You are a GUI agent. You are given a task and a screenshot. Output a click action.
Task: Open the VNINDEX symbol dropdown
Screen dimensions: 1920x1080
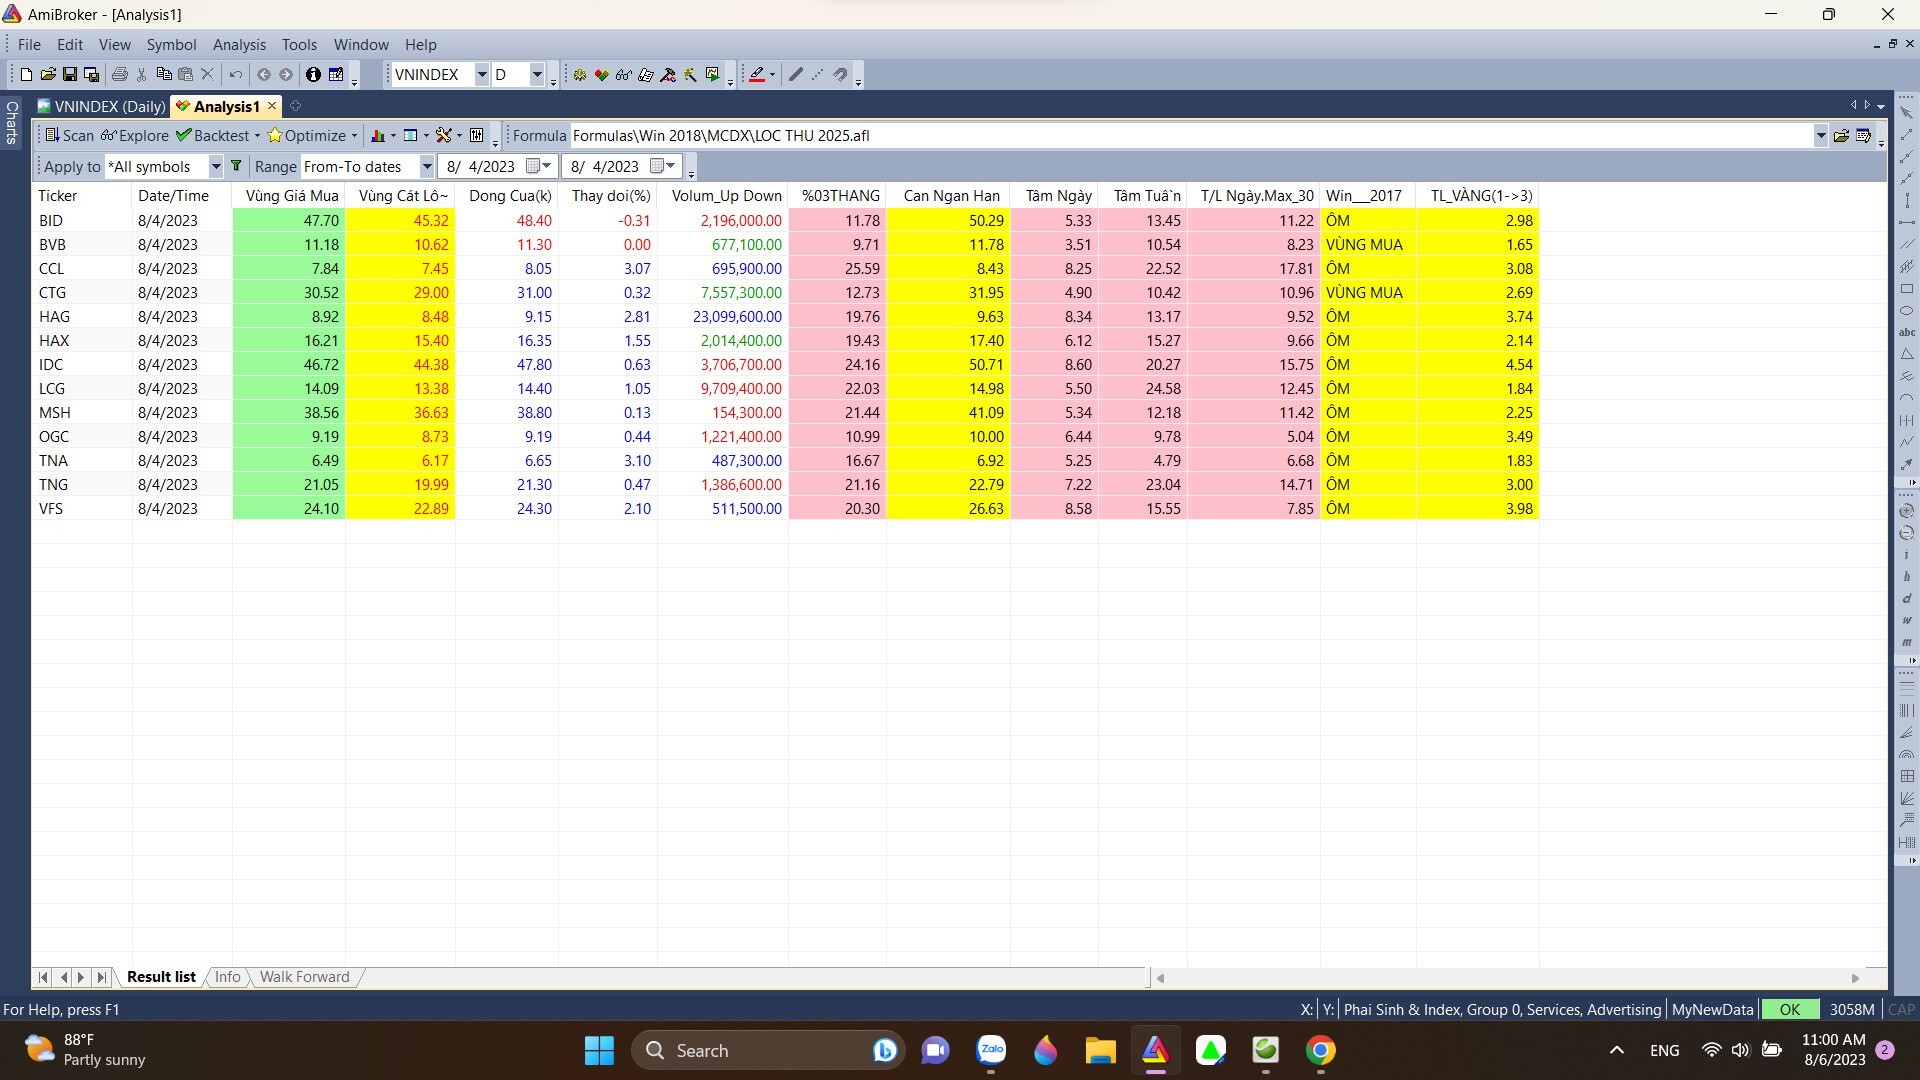481,74
